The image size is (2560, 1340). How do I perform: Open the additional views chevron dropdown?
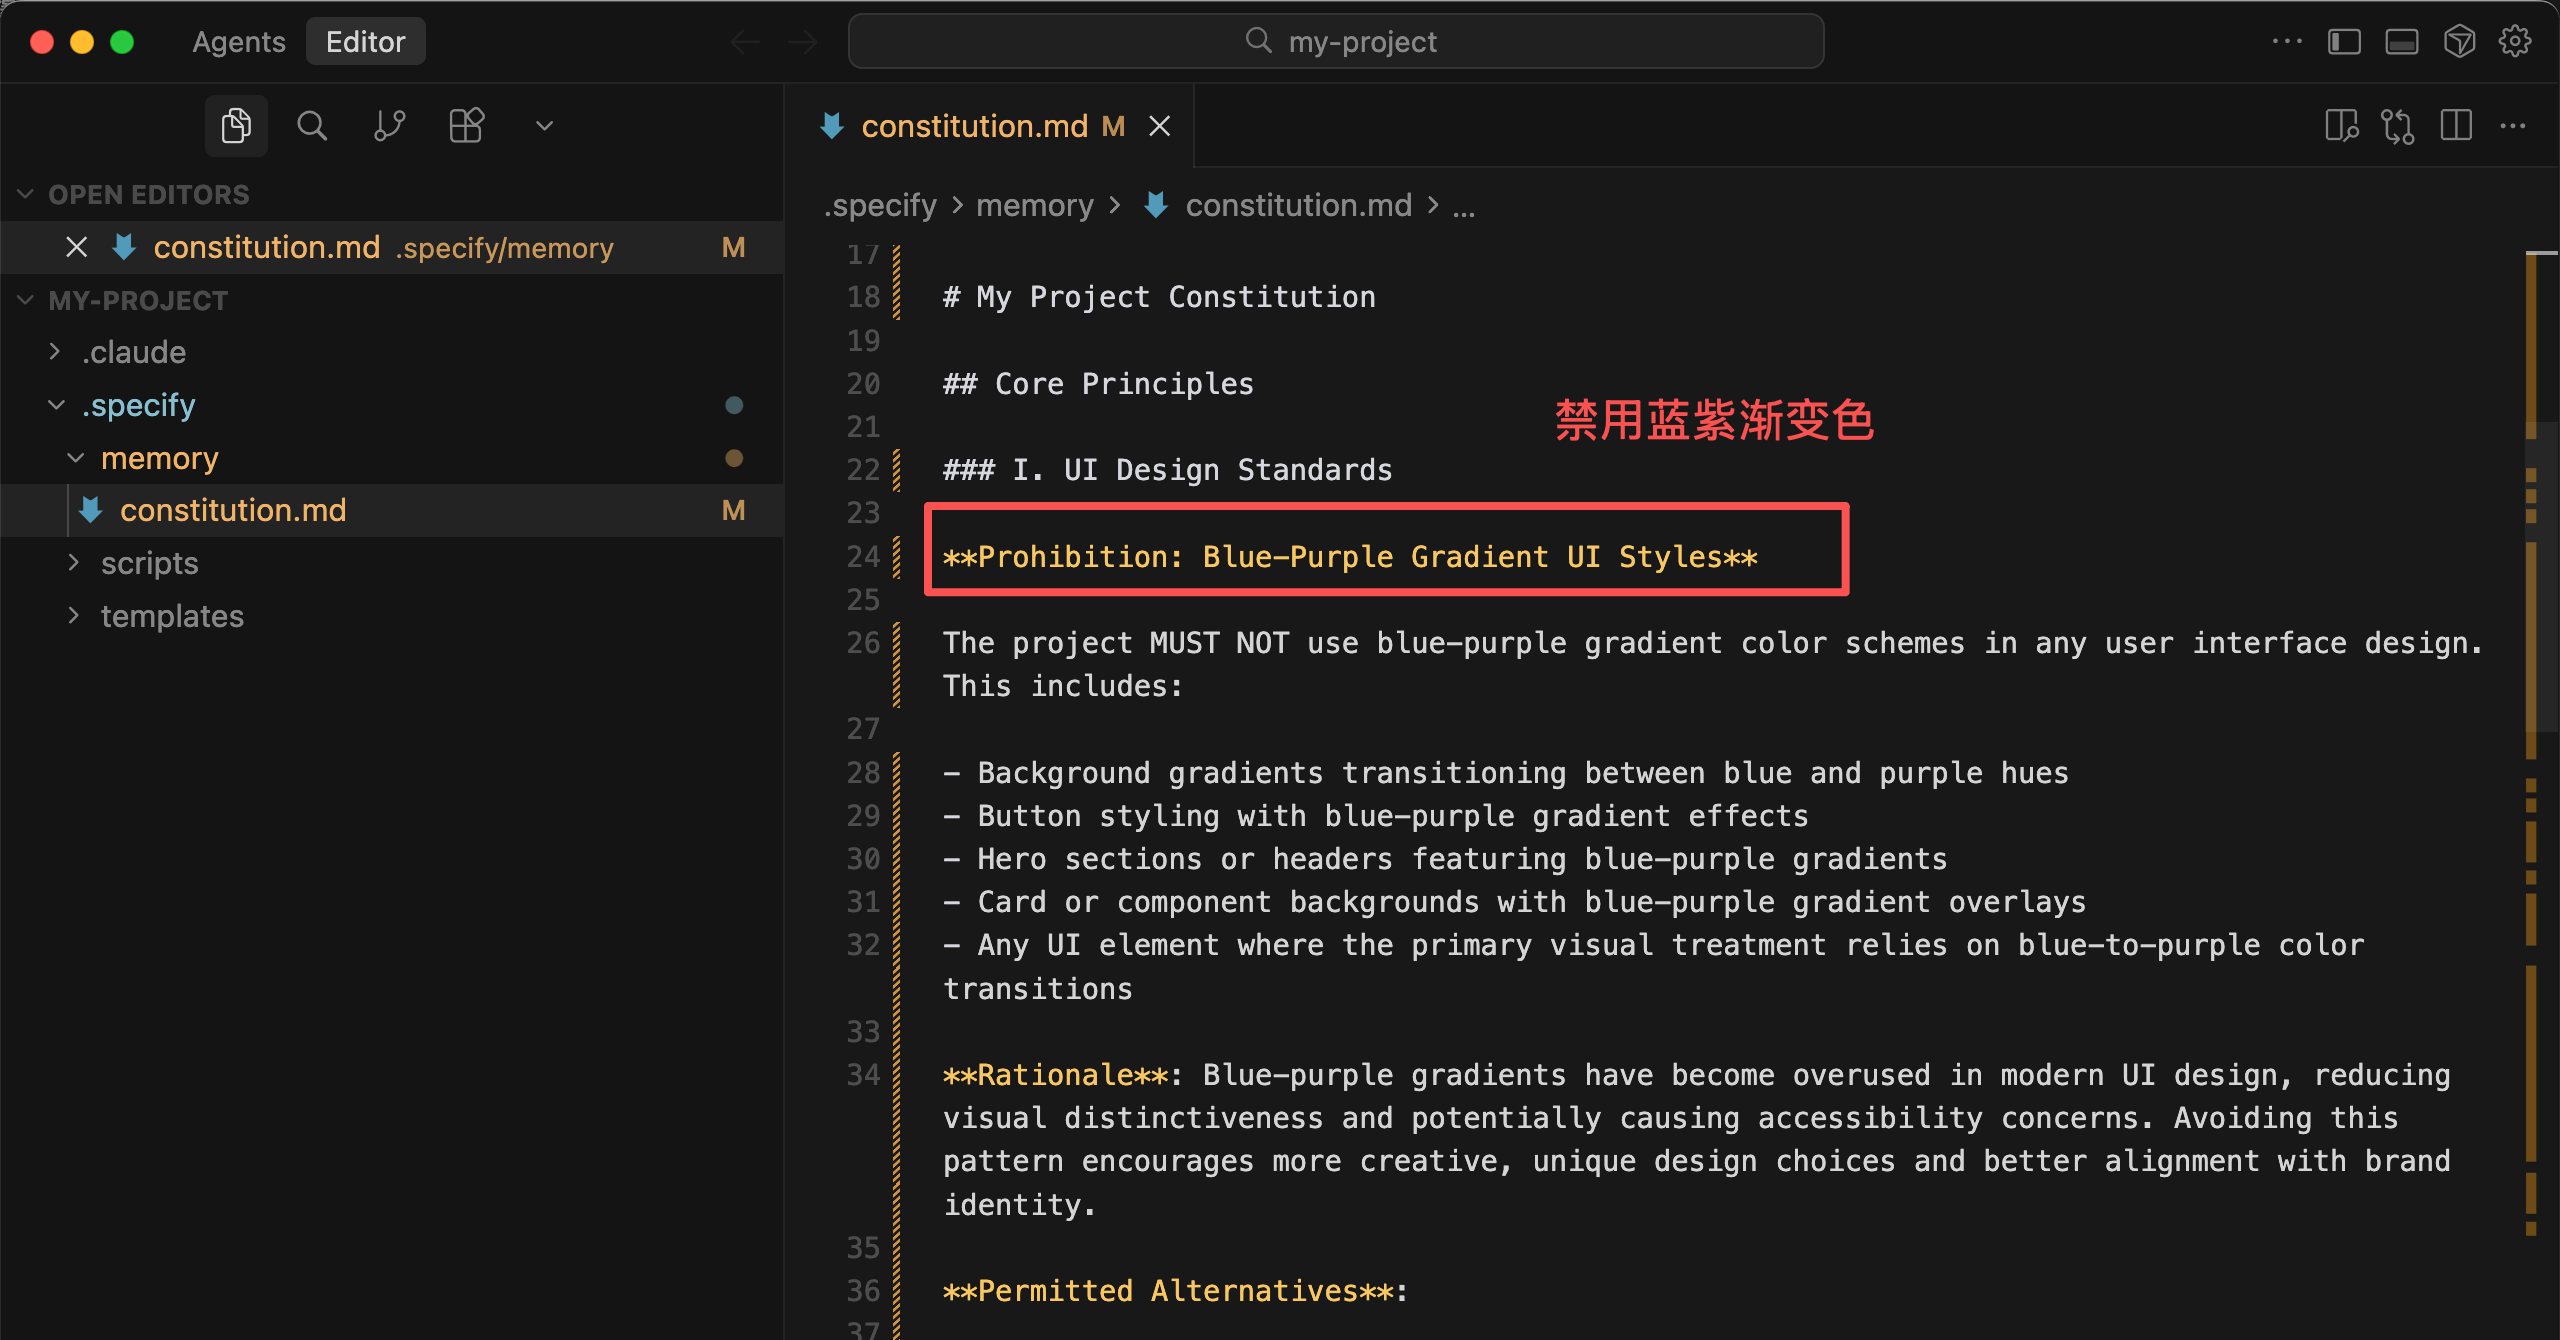point(544,126)
